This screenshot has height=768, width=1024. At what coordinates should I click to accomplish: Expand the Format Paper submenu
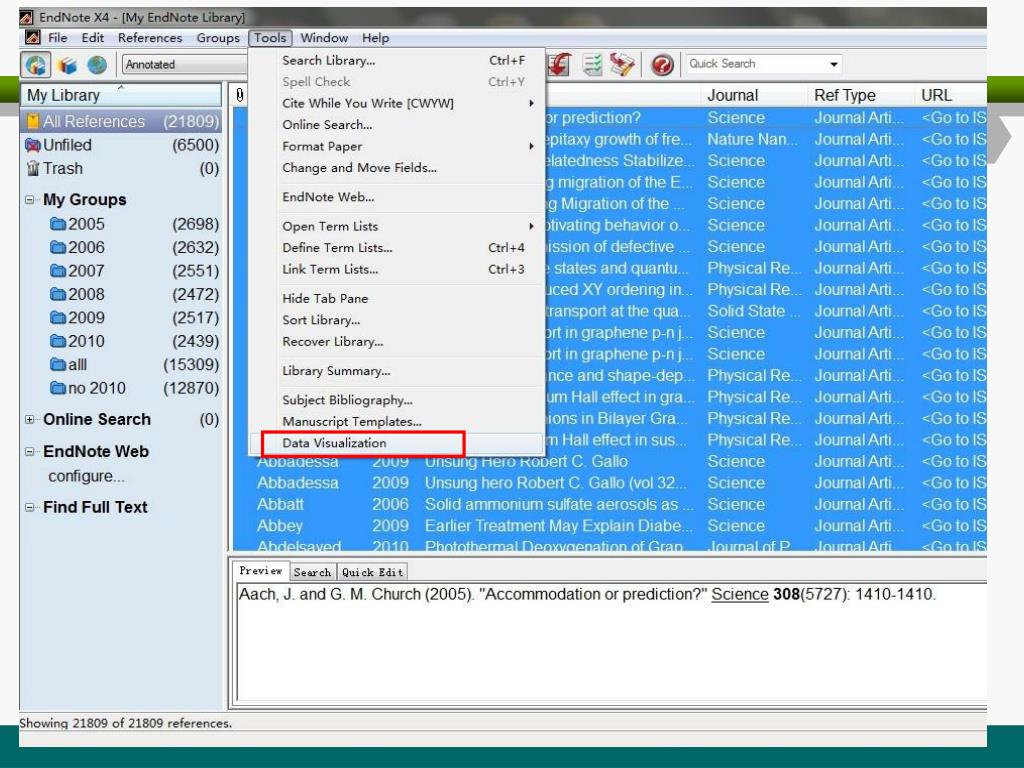pos(532,146)
